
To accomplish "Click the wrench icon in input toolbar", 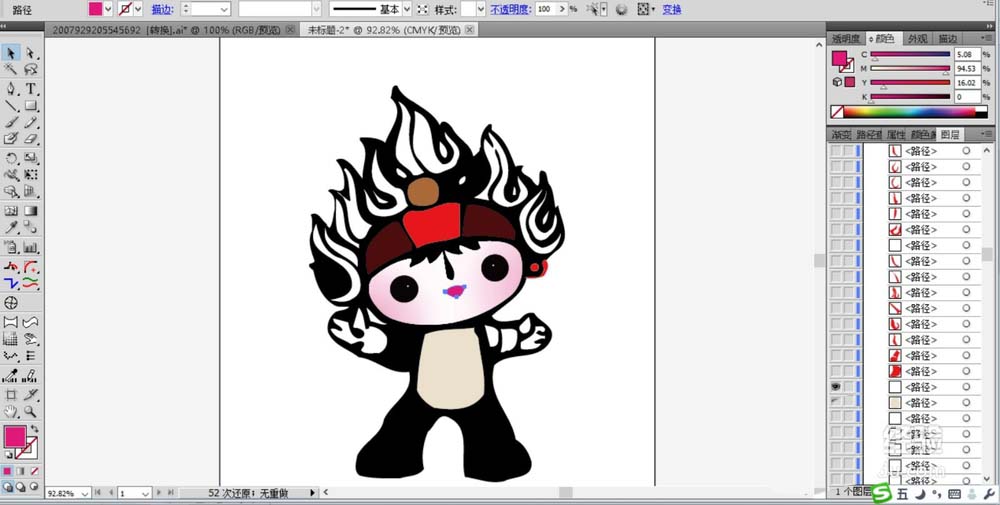I will 990,494.
